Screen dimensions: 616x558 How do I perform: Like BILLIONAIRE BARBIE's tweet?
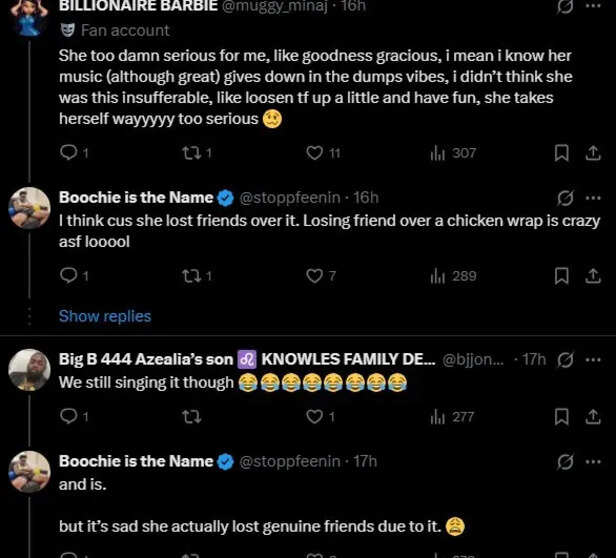[314, 153]
